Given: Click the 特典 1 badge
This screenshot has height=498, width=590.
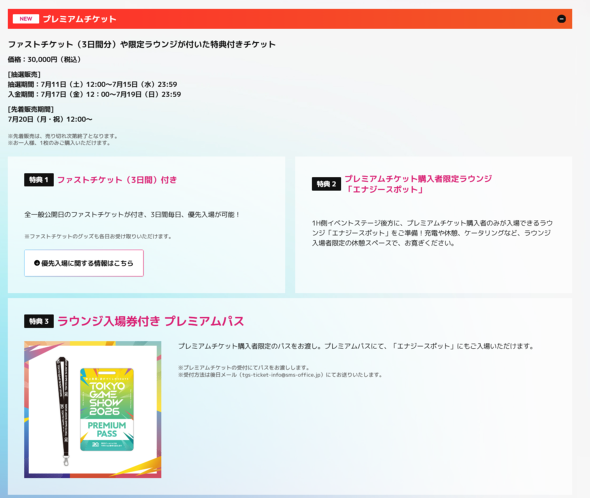Looking at the screenshot, I should pos(39,180).
